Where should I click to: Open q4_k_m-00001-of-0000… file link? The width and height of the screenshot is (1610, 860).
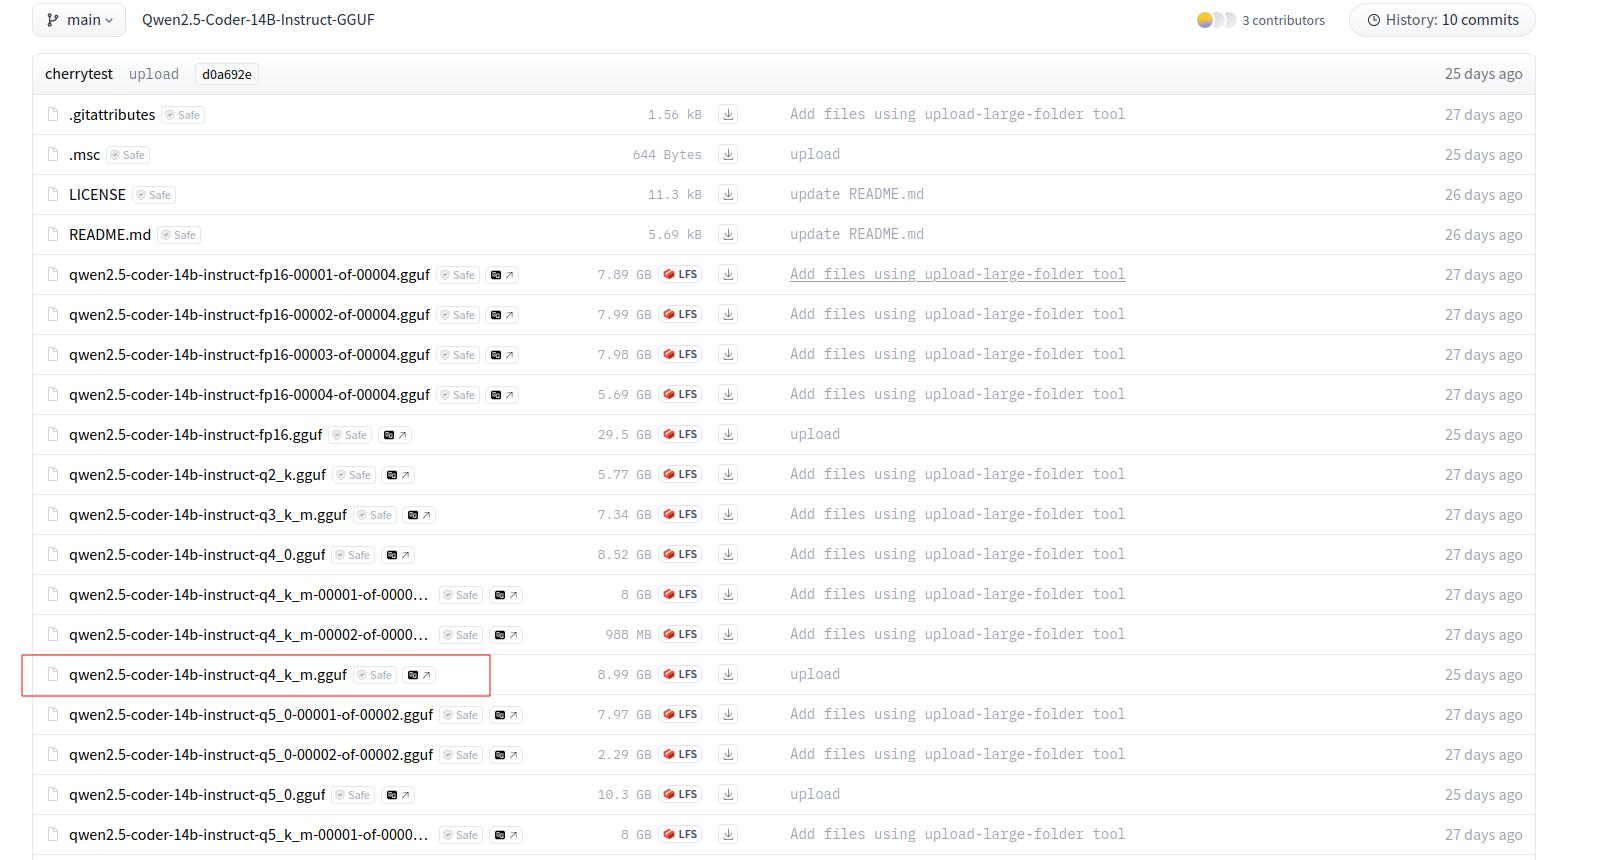[x=249, y=594]
